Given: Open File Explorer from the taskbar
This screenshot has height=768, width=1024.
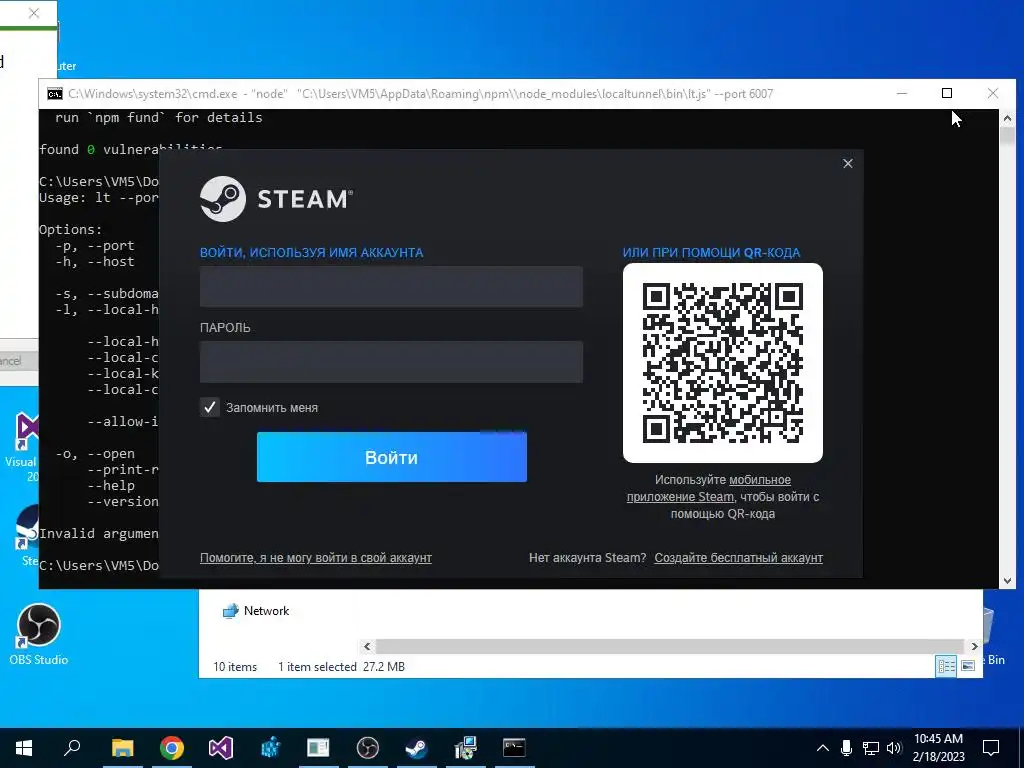Looking at the screenshot, I should (122, 748).
